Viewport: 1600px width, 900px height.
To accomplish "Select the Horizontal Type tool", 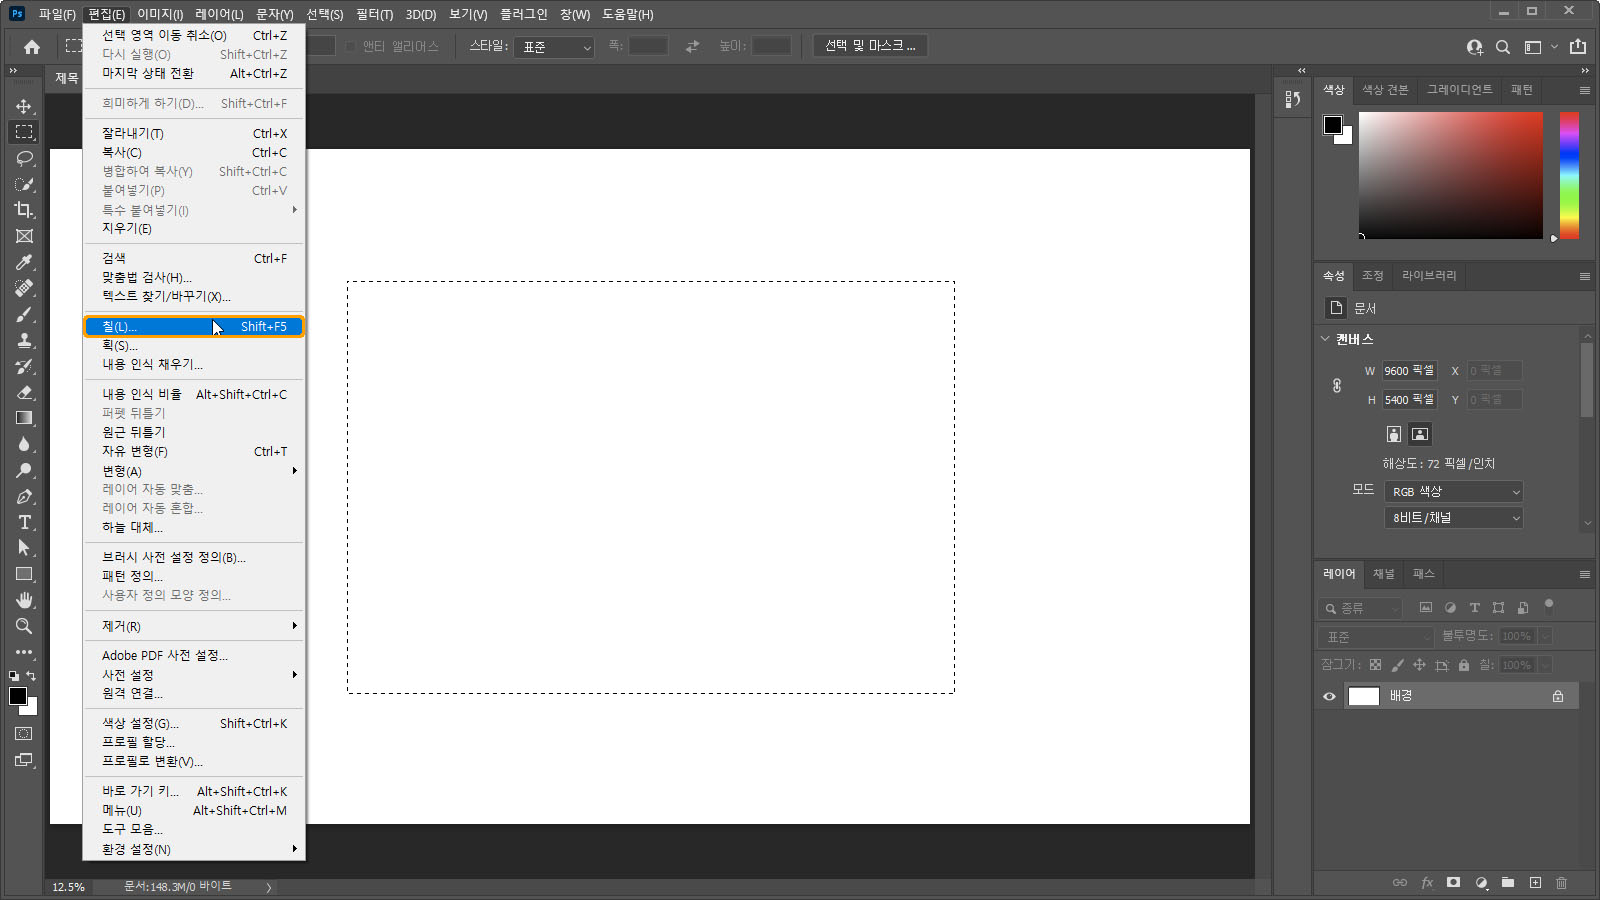I will [24, 522].
